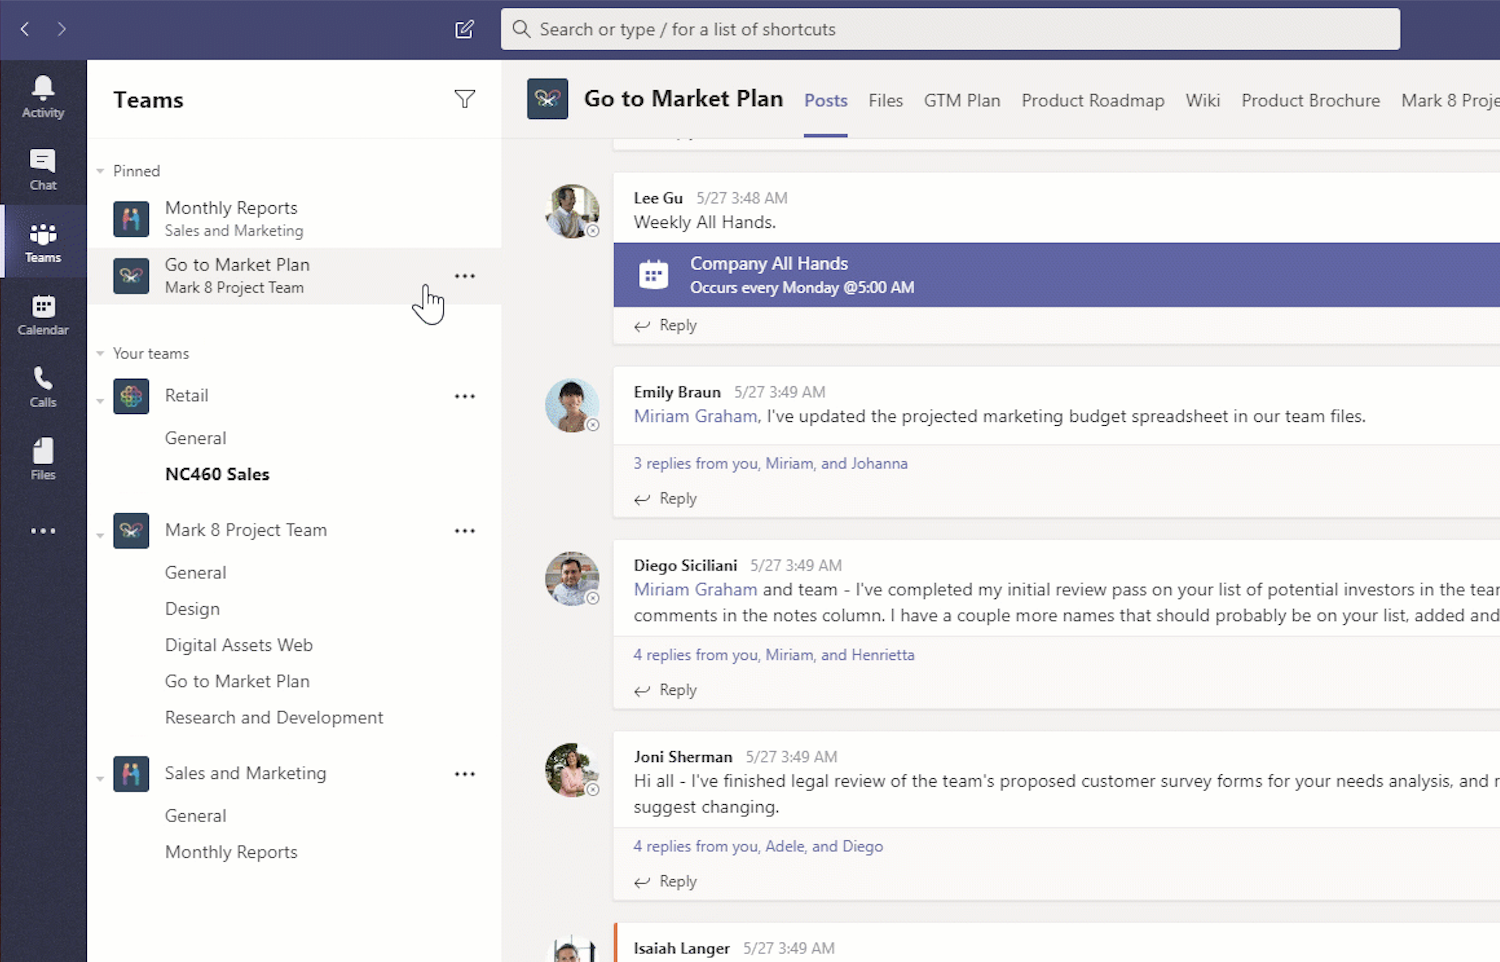The height and width of the screenshot is (962, 1500).
Task: Open Mark 8 Project Team General channel
Action: [x=196, y=572]
